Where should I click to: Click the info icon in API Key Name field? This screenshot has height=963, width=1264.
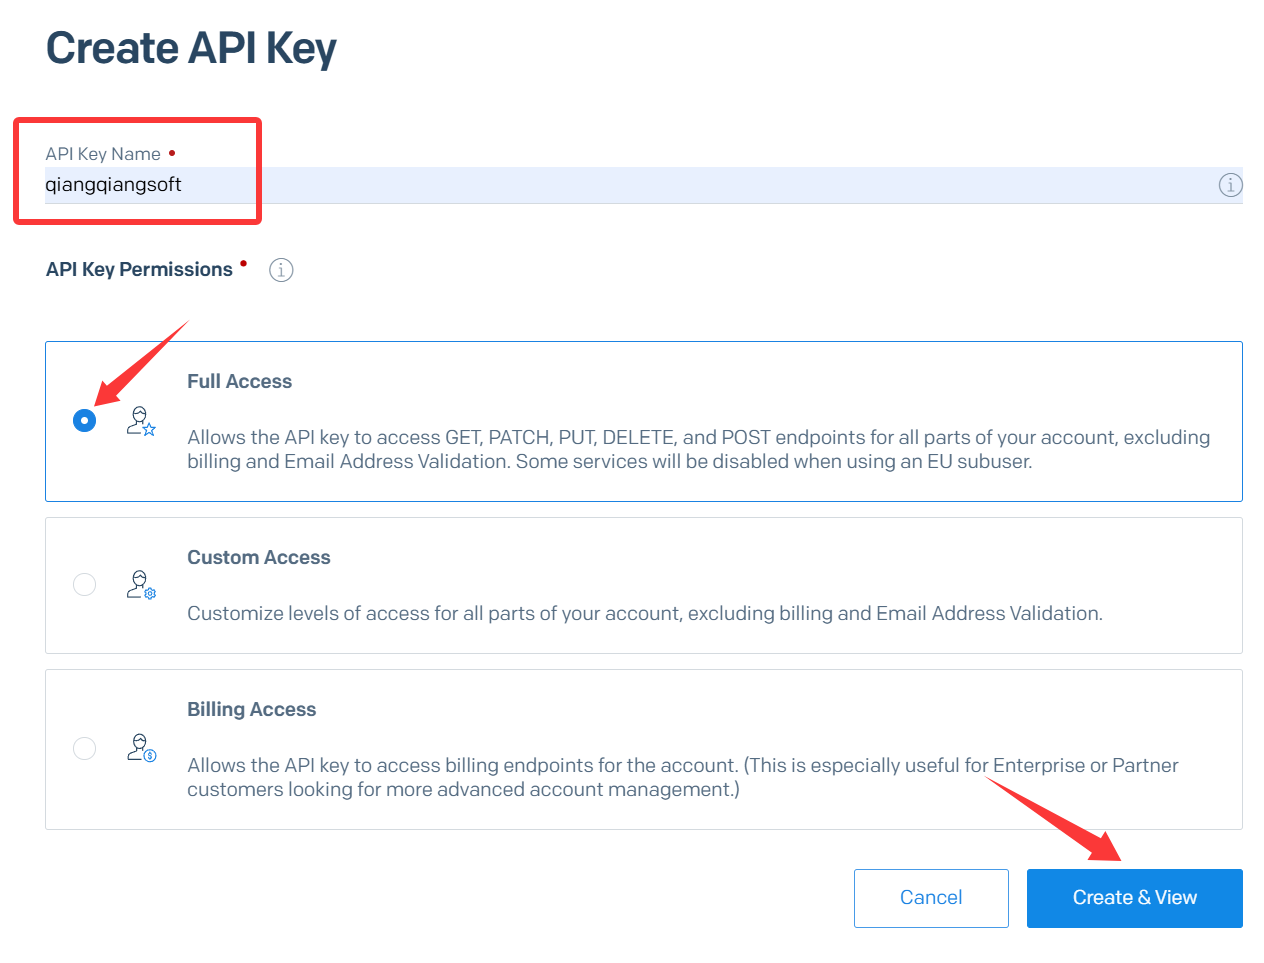click(x=1230, y=185)
